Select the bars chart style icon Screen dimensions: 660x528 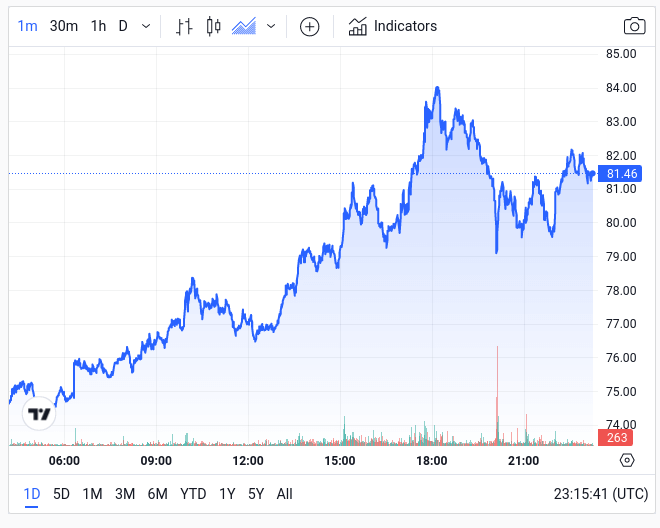pos(183,27)
